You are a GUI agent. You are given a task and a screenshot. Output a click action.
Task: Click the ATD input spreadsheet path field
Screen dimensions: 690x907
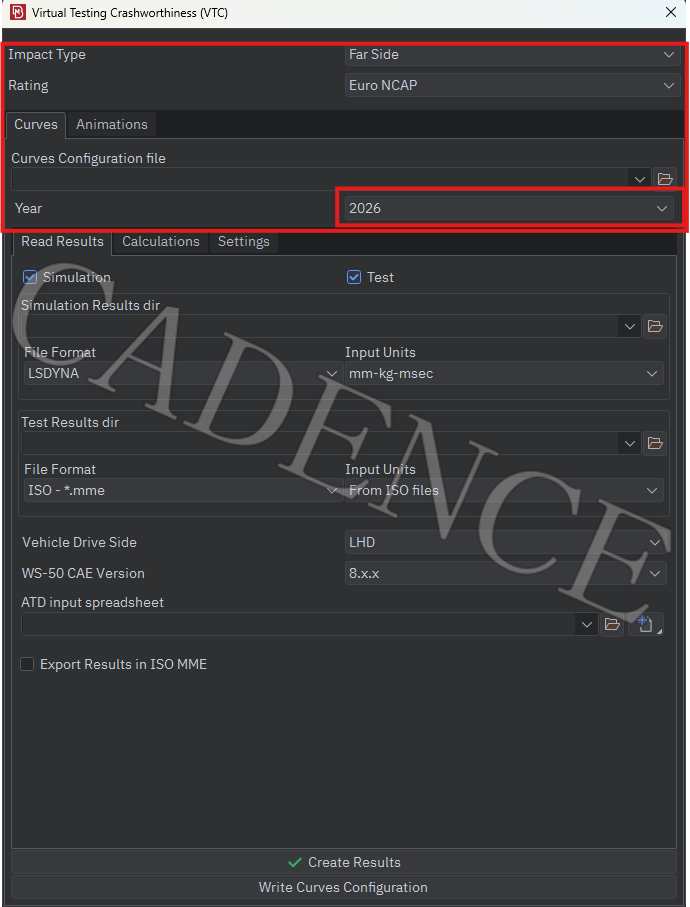coord(299,625)
